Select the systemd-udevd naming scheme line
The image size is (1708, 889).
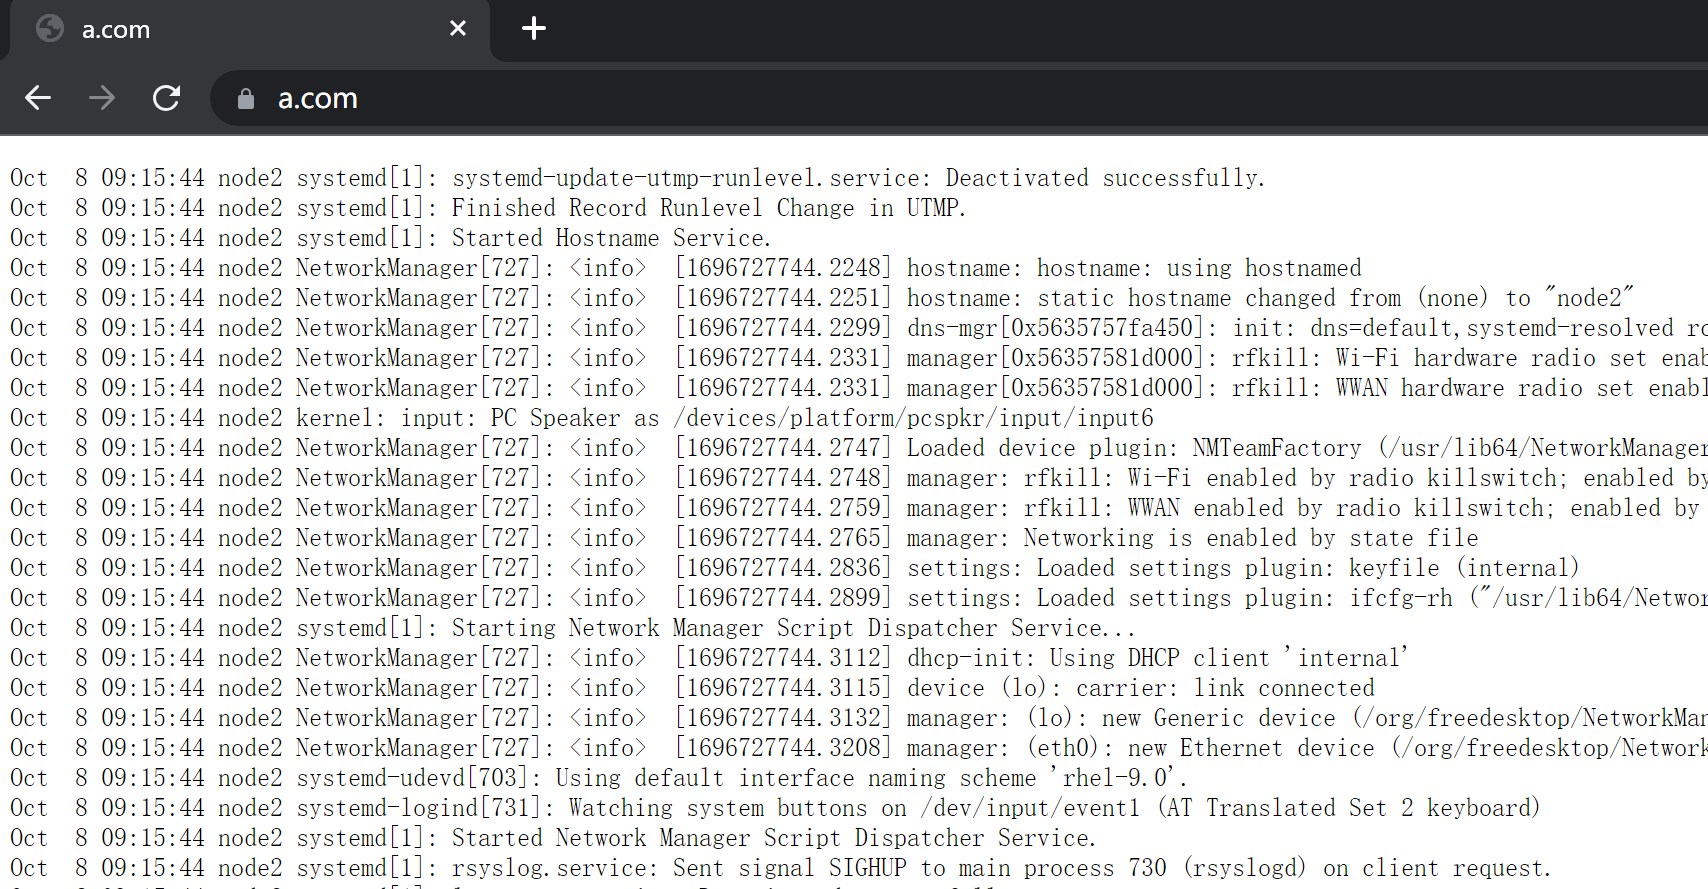pos(740,778)
